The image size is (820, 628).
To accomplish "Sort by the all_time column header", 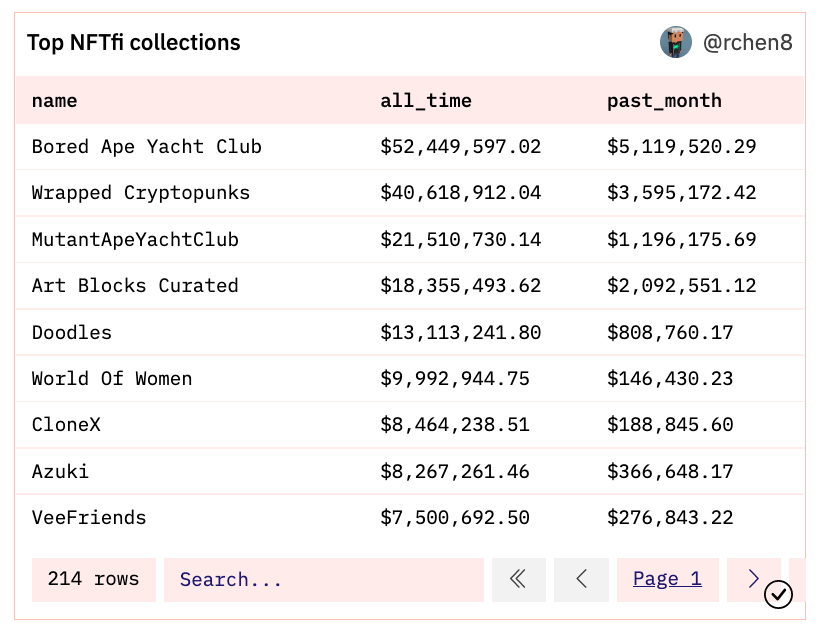I will (426, 101).
